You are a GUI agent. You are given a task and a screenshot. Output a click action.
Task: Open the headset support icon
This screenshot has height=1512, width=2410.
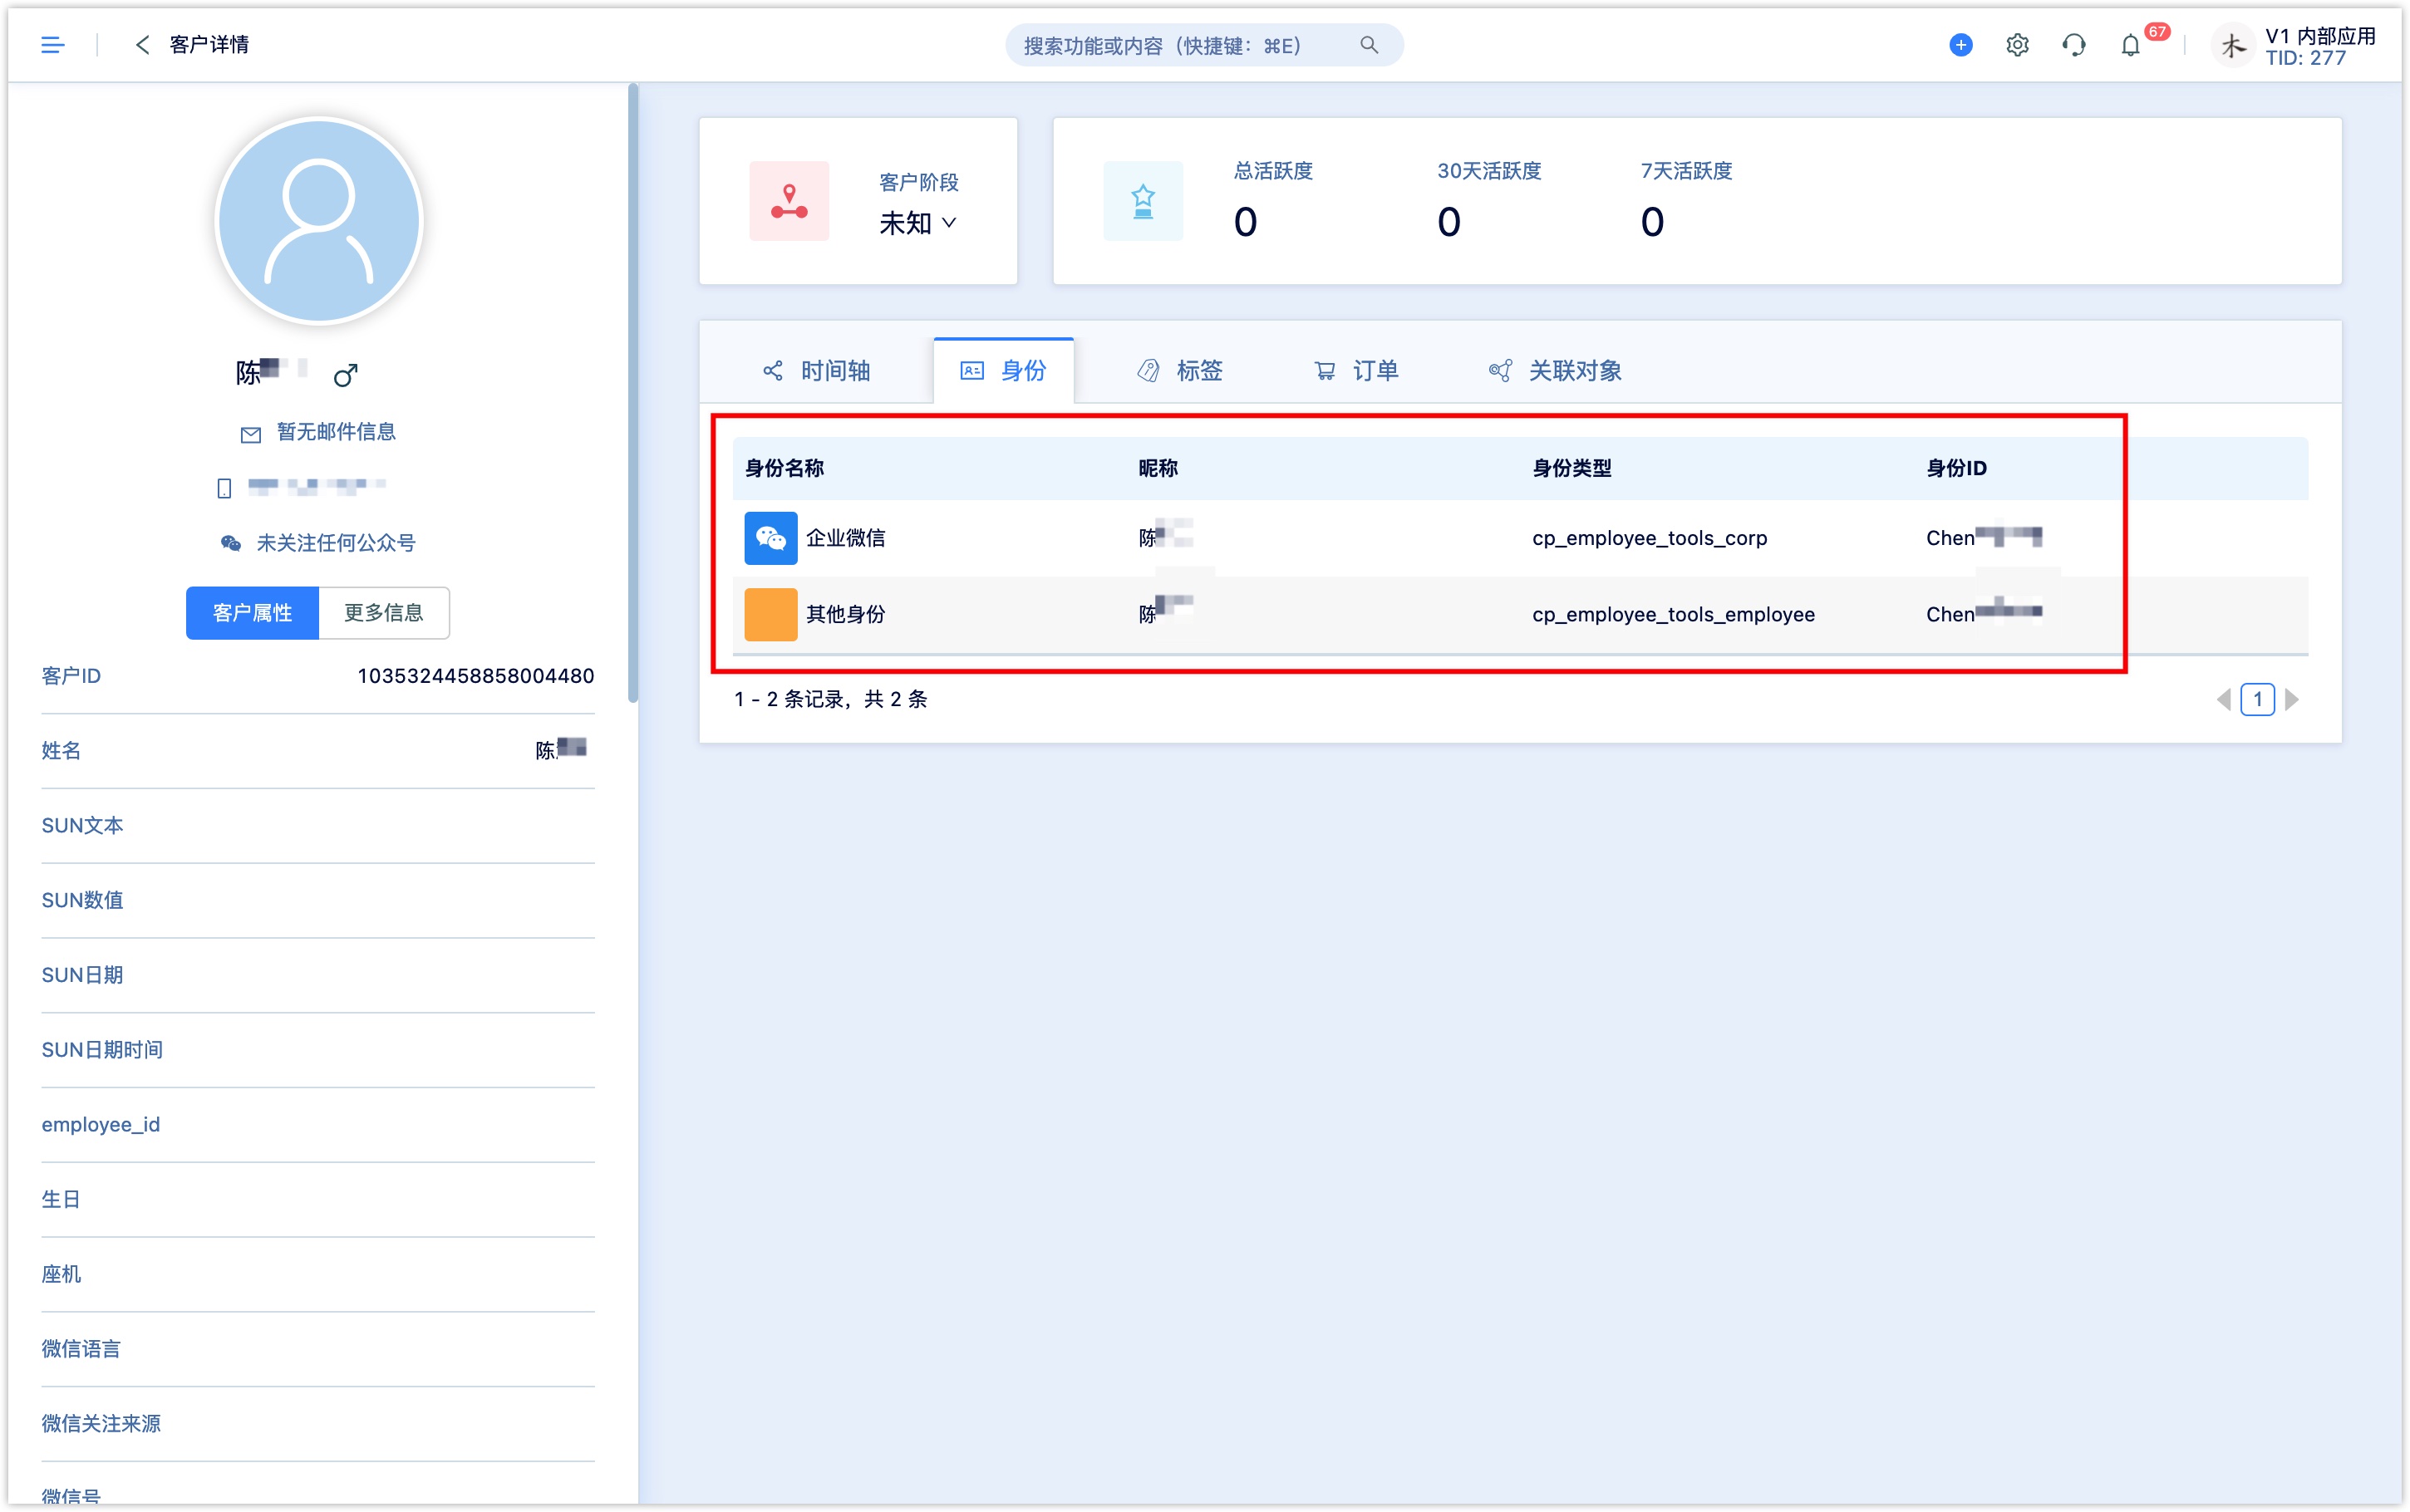point(2074,45)
